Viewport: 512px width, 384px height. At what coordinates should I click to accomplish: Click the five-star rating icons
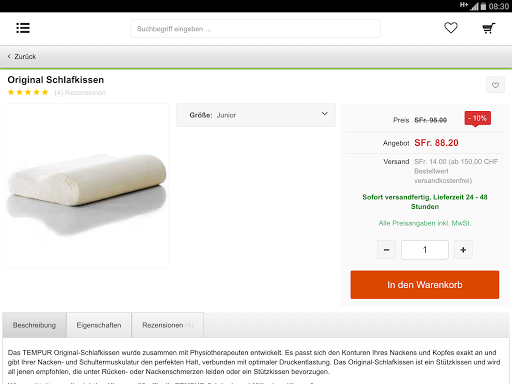(x=28, y=92)
